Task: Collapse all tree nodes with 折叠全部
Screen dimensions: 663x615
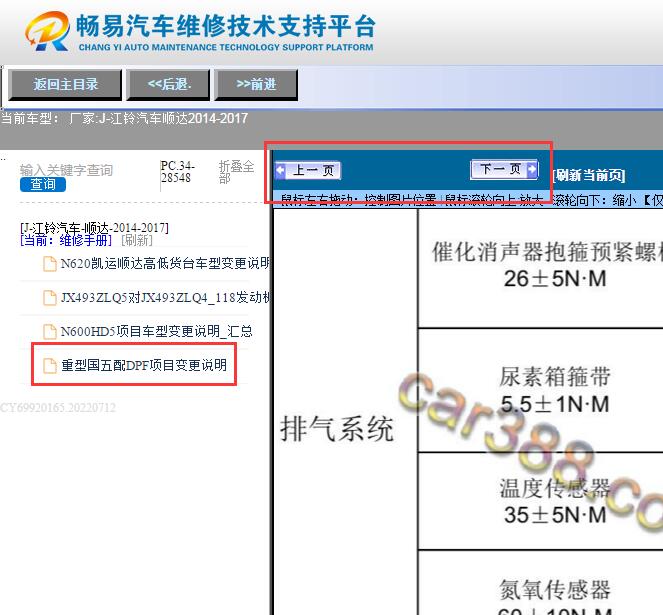Action: 236,172
